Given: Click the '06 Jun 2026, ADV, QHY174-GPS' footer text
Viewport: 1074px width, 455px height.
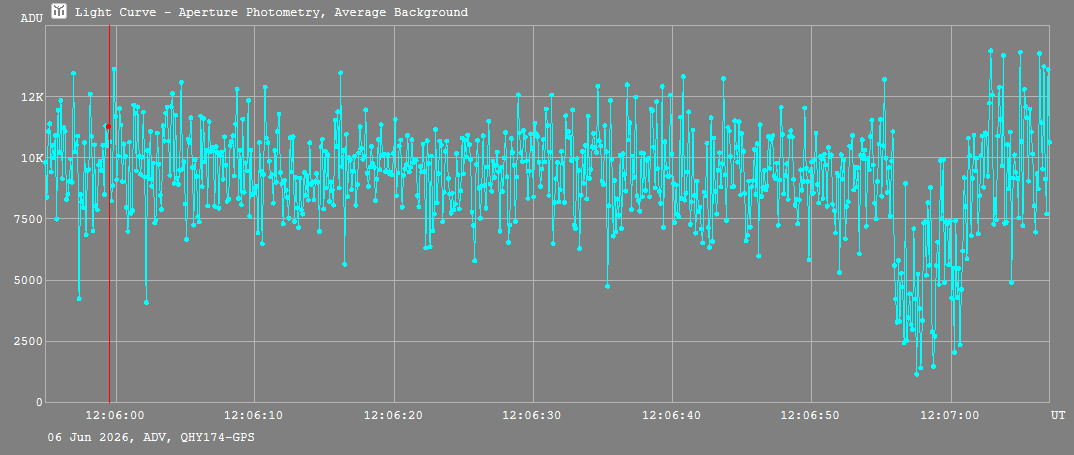Looking at the screenshot, I should pyautogui.click(x=151, y=436).
